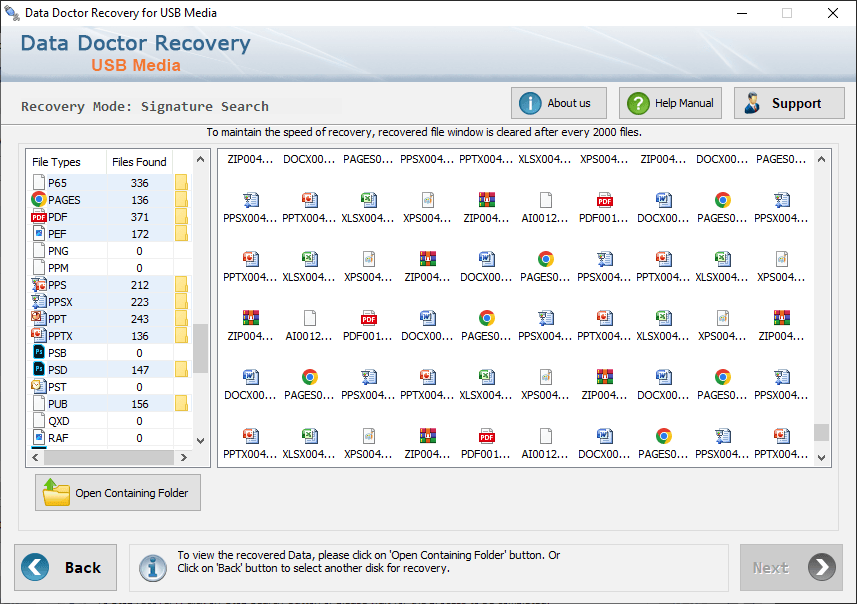Select the QXD file type name

coord(58,421)
